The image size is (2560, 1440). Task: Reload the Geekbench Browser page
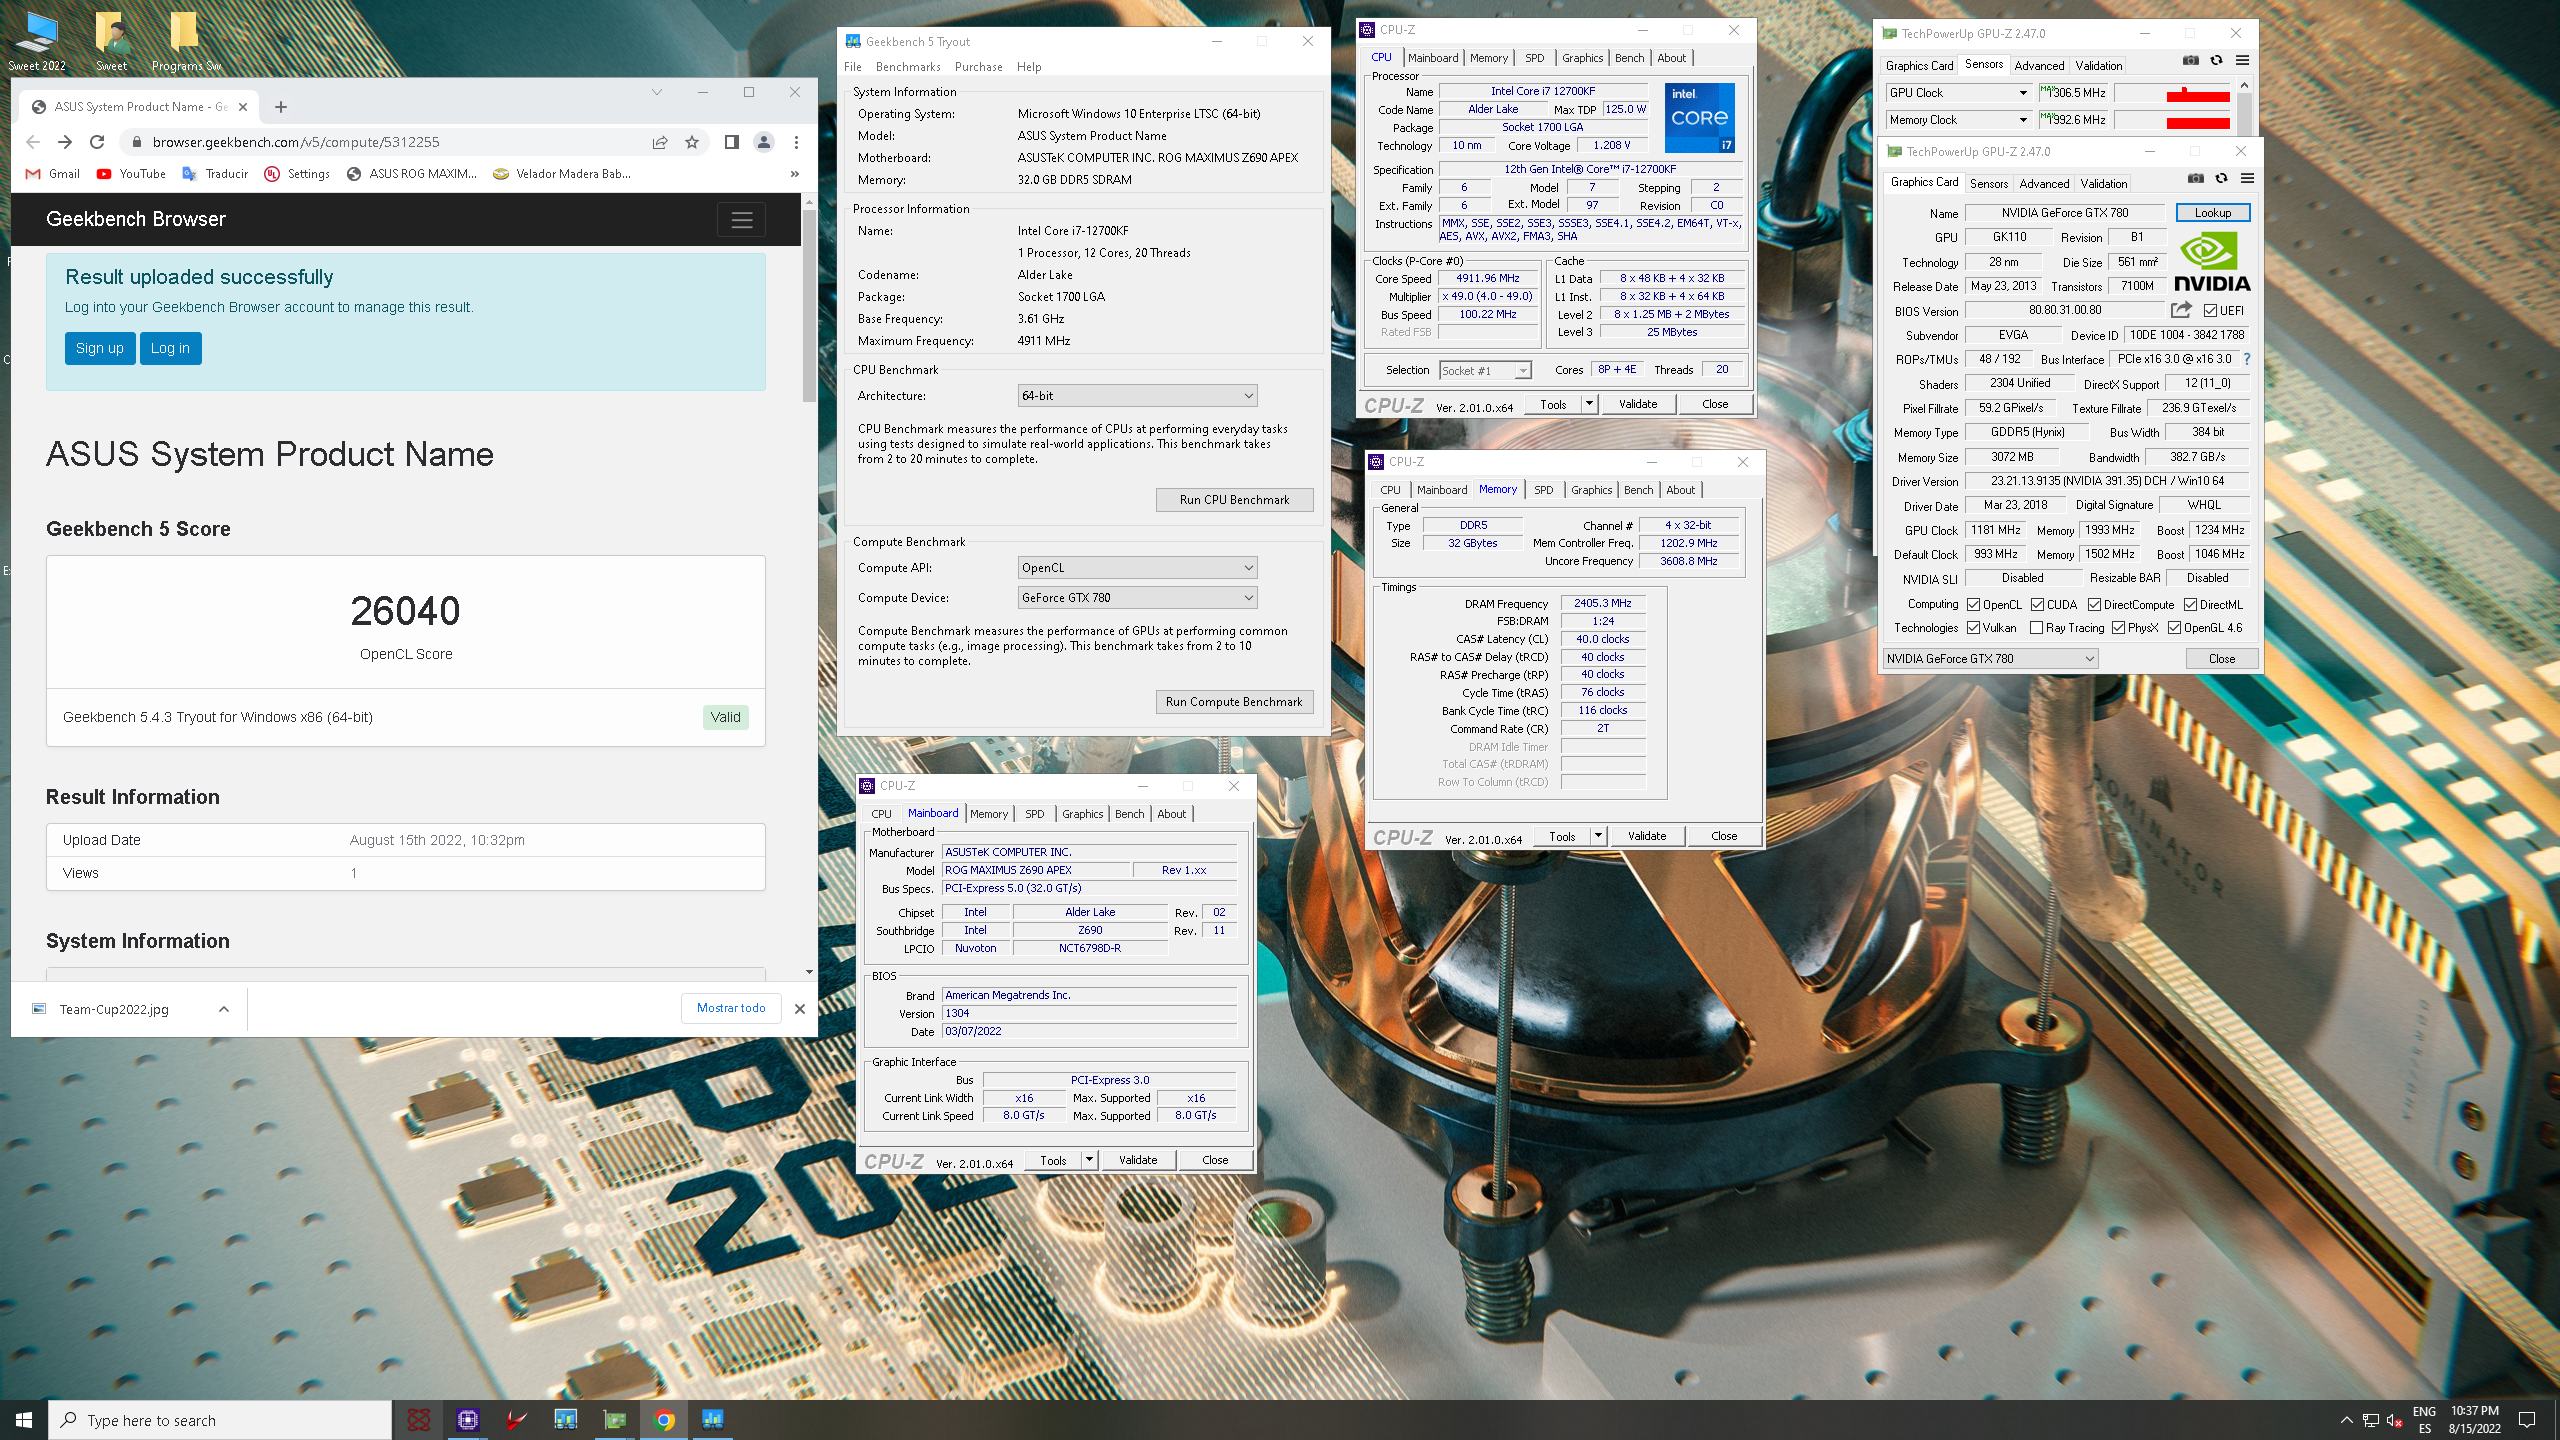tap(97, 142)
